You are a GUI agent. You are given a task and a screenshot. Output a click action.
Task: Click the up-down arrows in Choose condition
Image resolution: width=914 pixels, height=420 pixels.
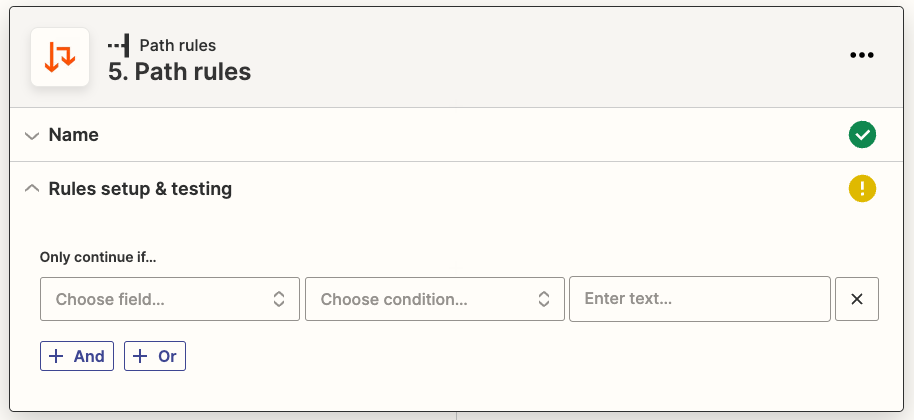pos(544,299)
